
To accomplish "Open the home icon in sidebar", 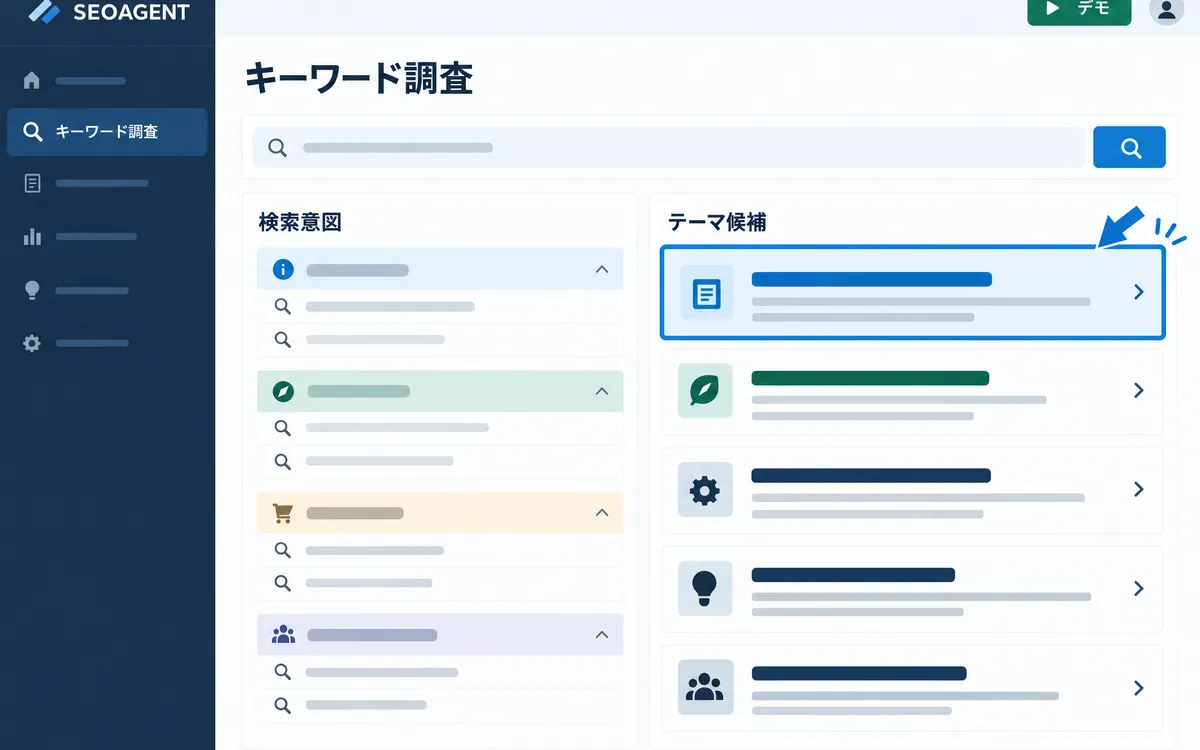I will click(x=32, y=80).
